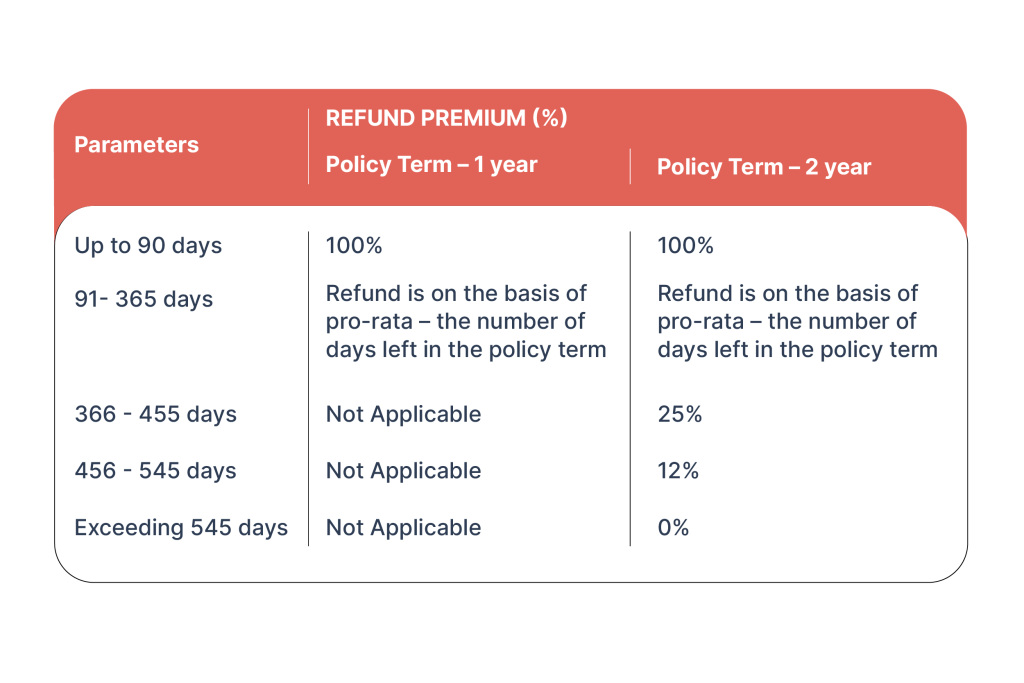
Task: Select the "REFUND PREMIUM (%)" heading
Action: click(446, 118)
